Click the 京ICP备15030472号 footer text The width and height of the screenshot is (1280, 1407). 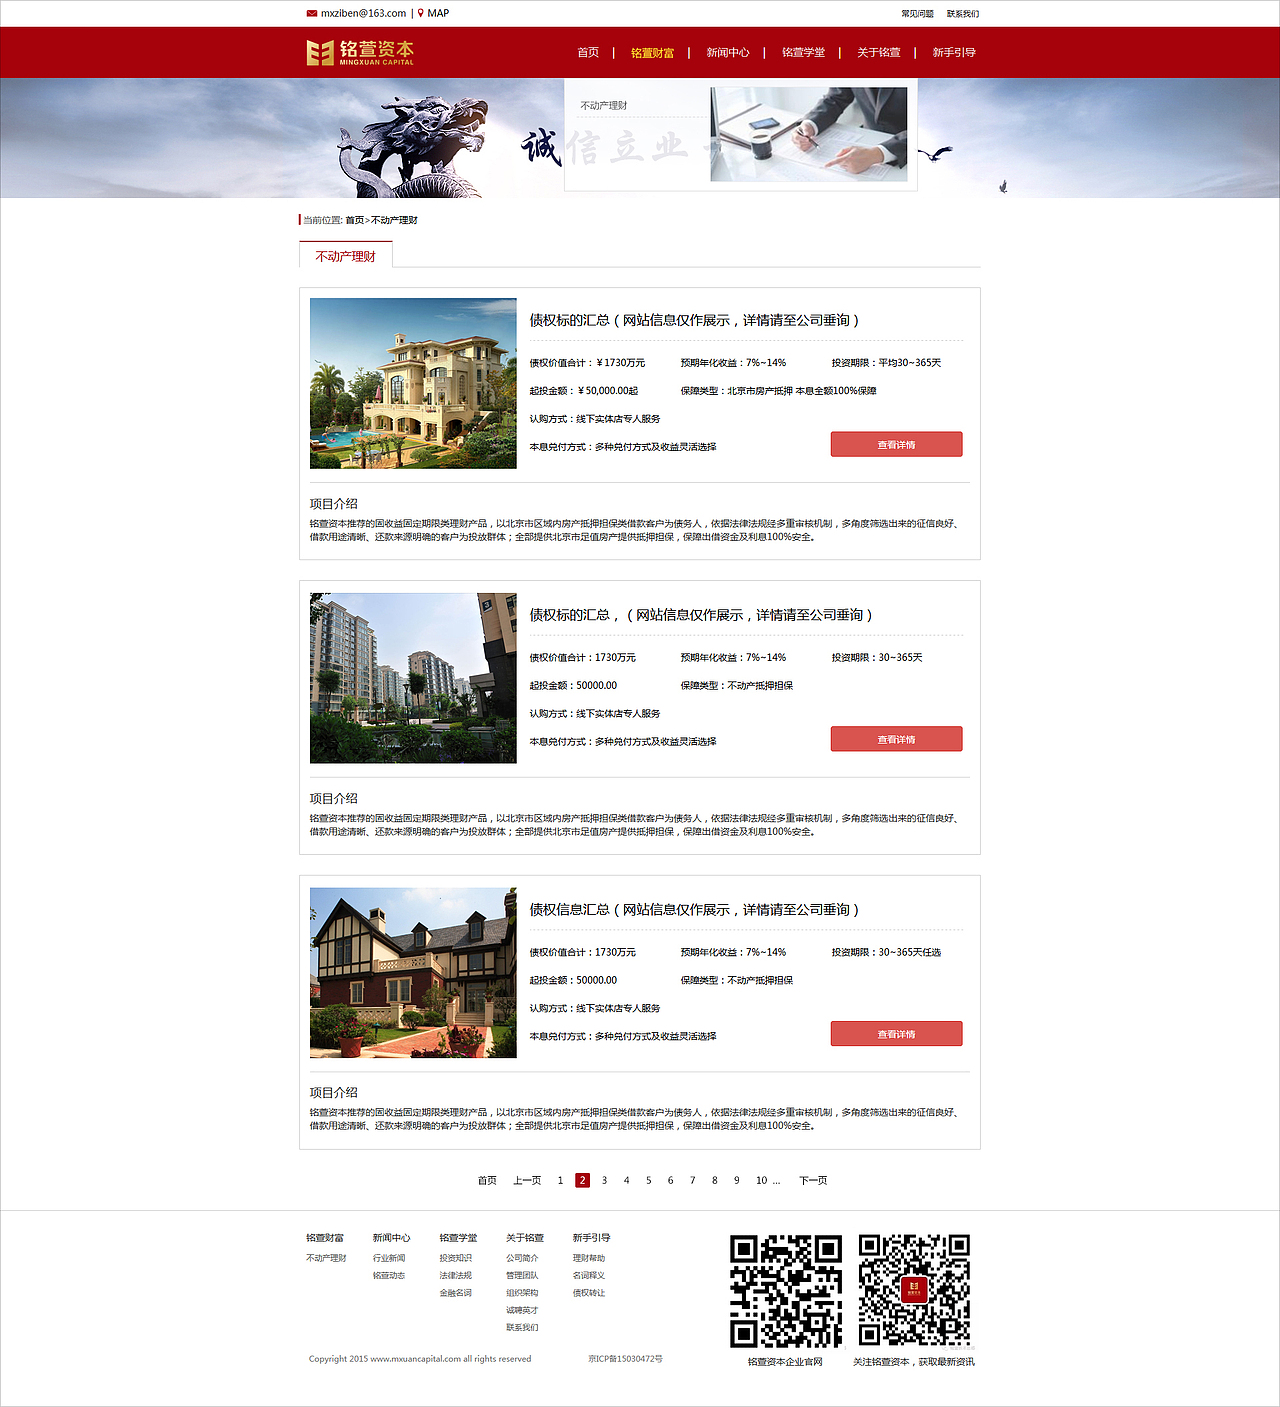(x=626, y=1359)
